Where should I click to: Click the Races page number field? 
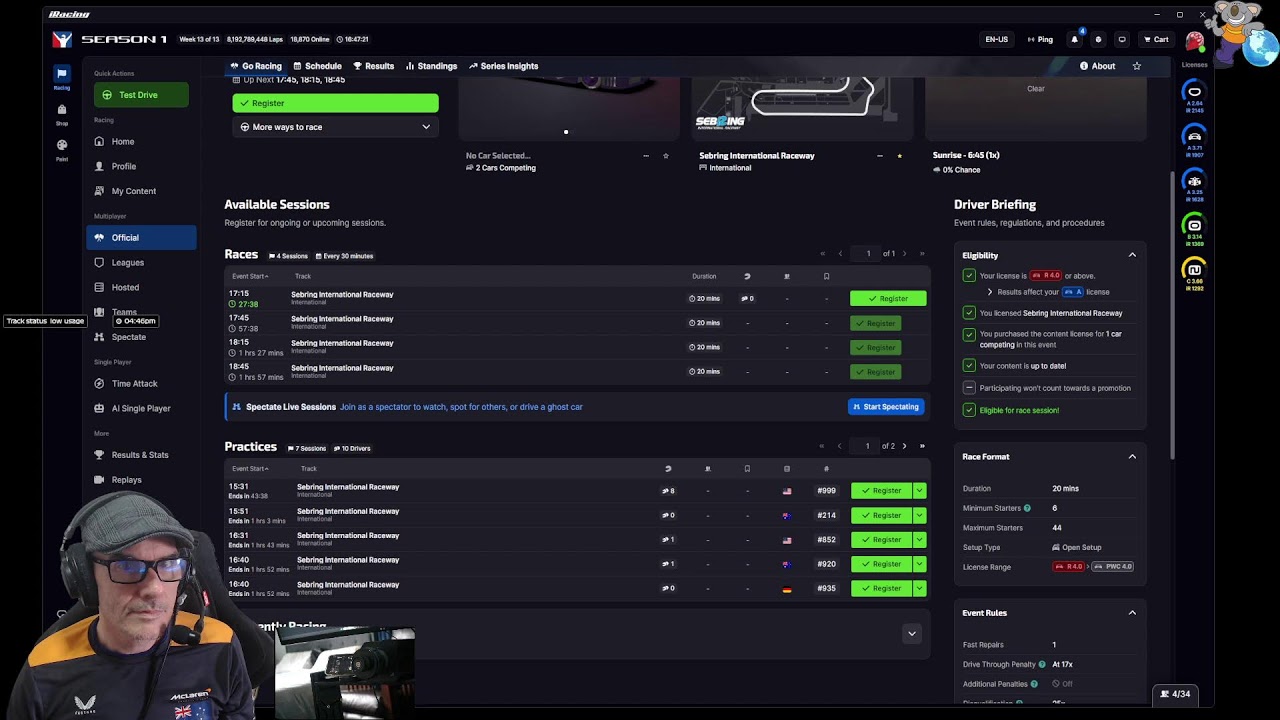868,254
